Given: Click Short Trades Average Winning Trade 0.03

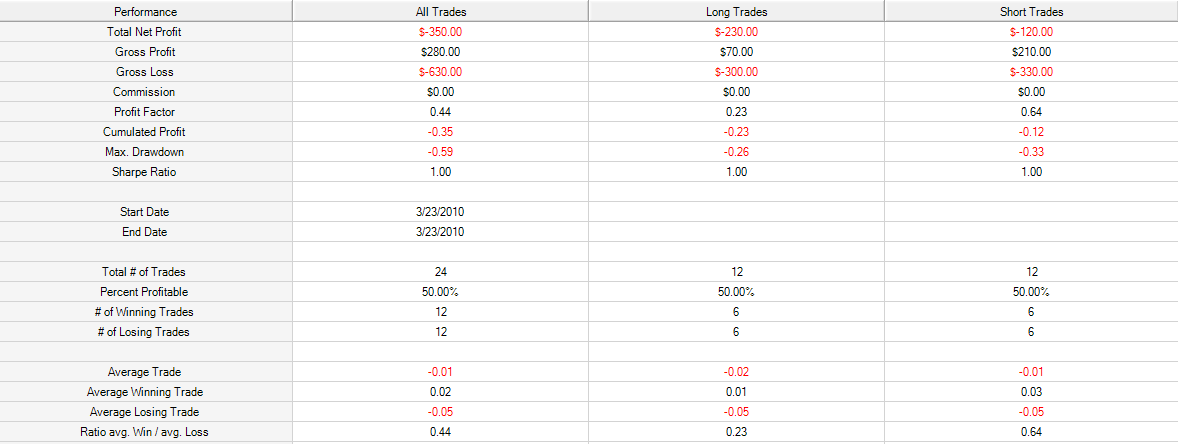Looking at the screenshot, I should (x=1032, y=392).
